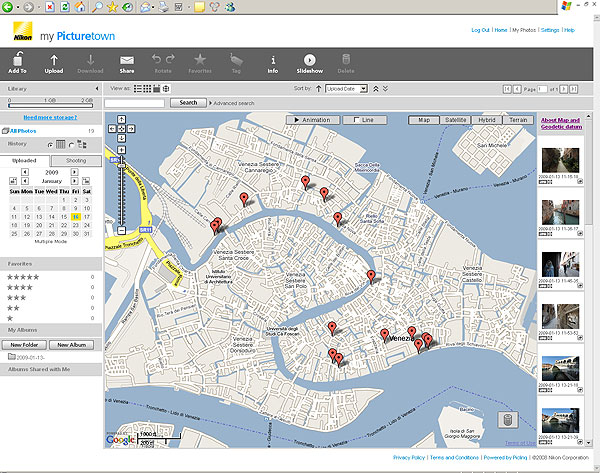Pan the map down with arrow button
The image size is (600, 473).
click(121, 138)
